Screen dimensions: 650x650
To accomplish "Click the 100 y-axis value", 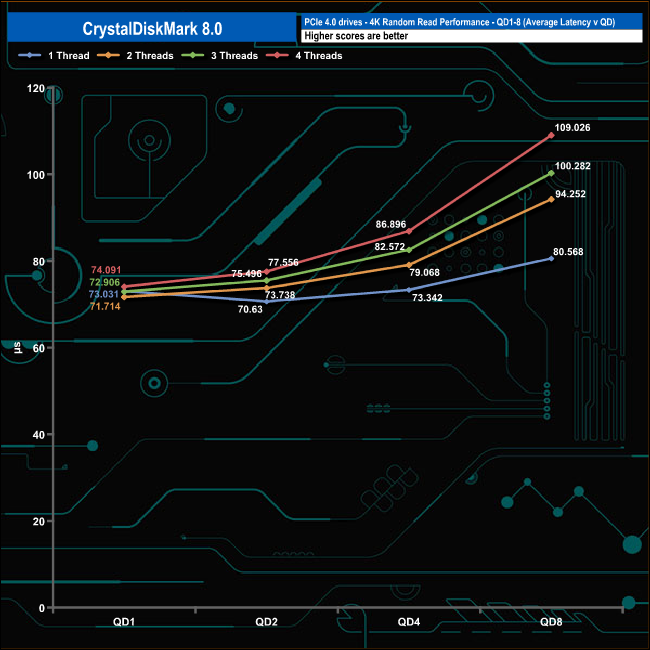I will [36, 175].
